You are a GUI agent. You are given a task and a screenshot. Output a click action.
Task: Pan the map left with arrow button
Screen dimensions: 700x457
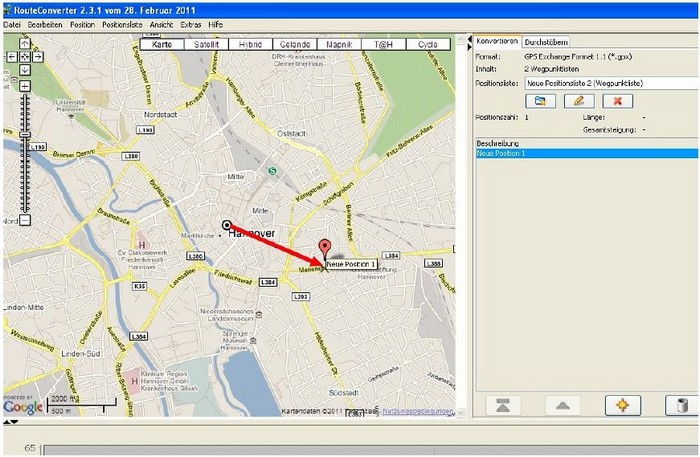12,57
